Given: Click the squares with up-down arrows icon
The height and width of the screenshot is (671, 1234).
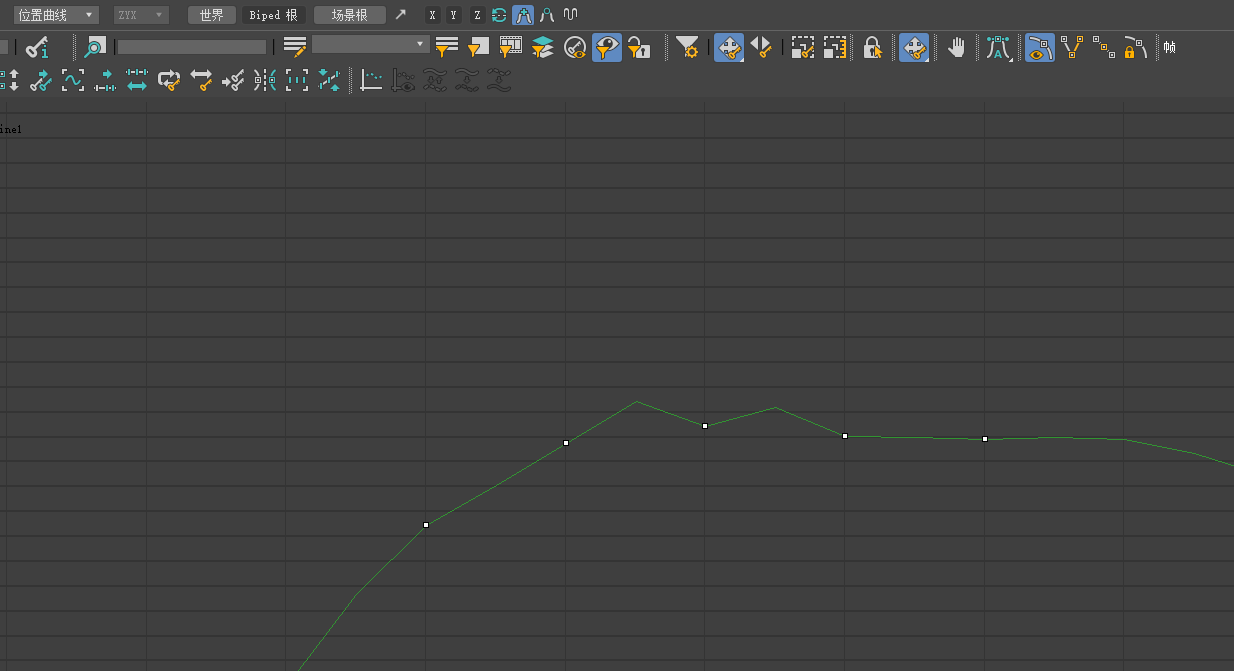Looking at the screenshot, I should click(x=10, y=80).
